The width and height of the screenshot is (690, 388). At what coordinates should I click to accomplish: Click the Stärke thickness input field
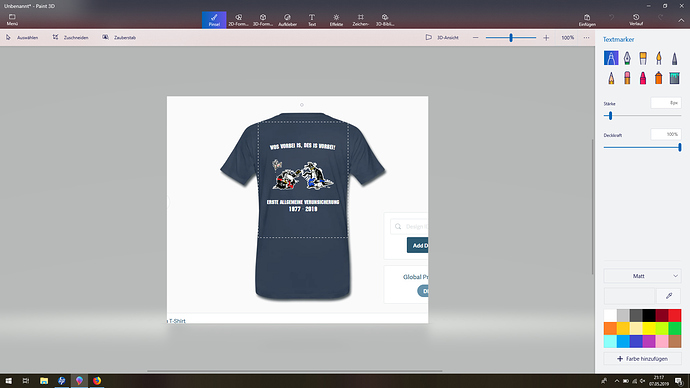coord(665,103)
